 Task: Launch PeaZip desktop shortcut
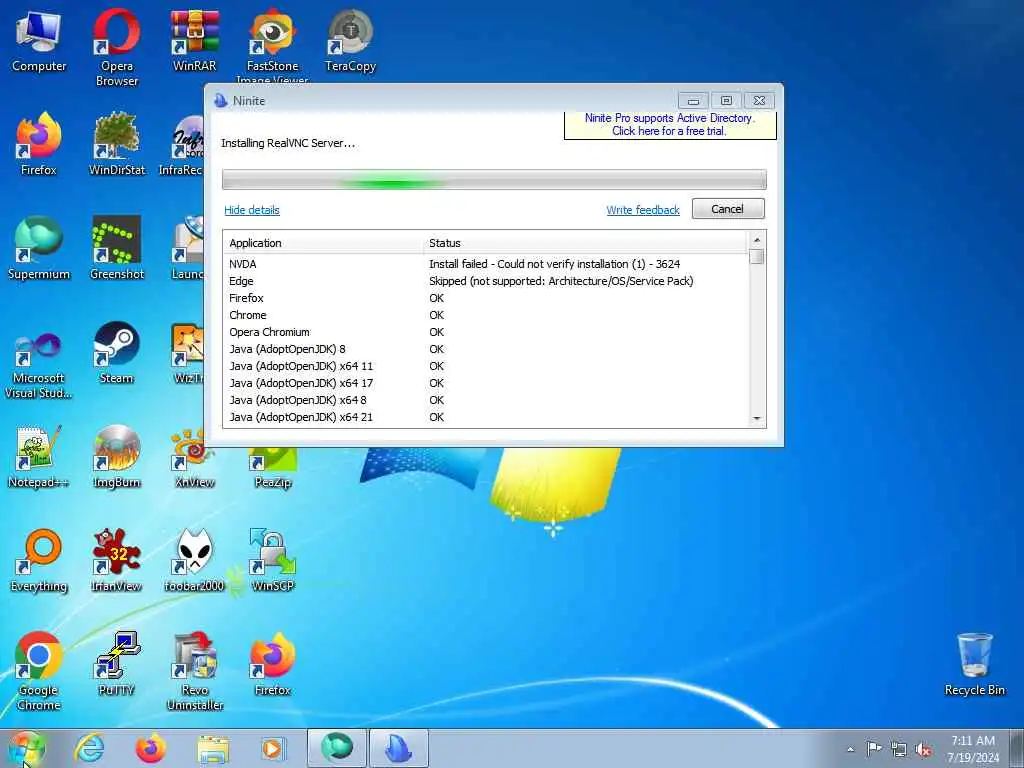point(273,467)
